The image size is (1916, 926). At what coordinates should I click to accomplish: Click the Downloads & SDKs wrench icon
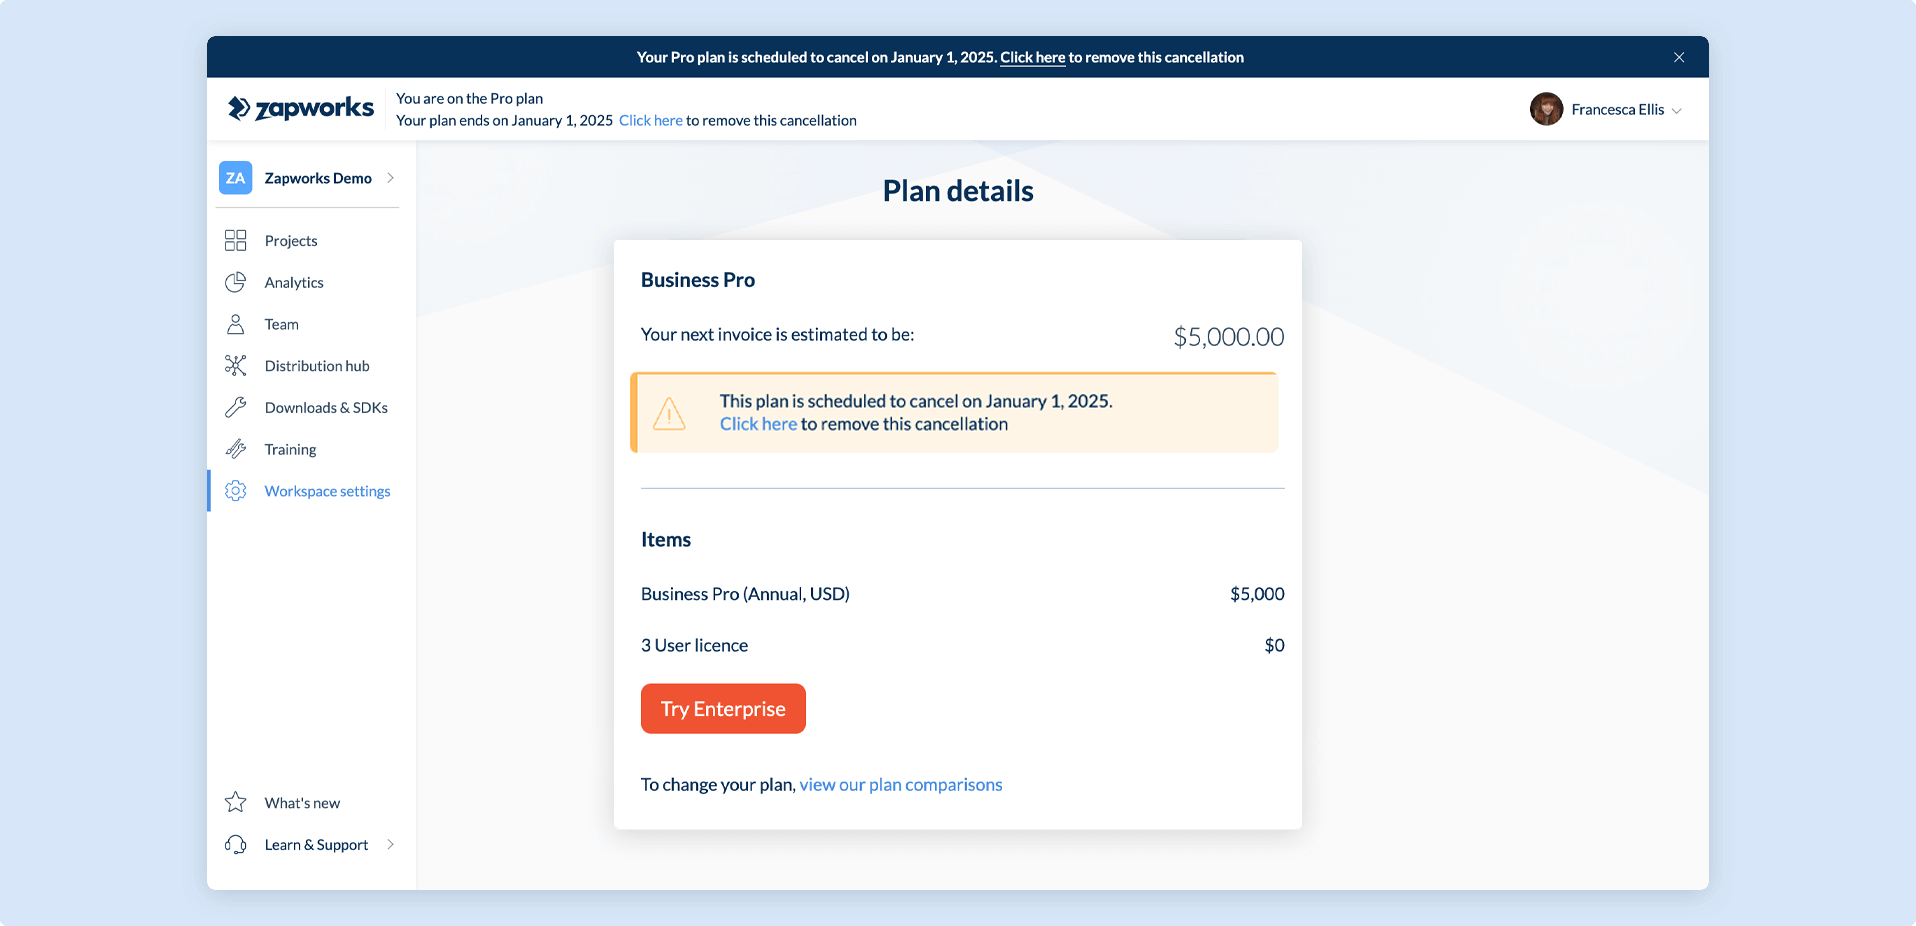(235, 407)
